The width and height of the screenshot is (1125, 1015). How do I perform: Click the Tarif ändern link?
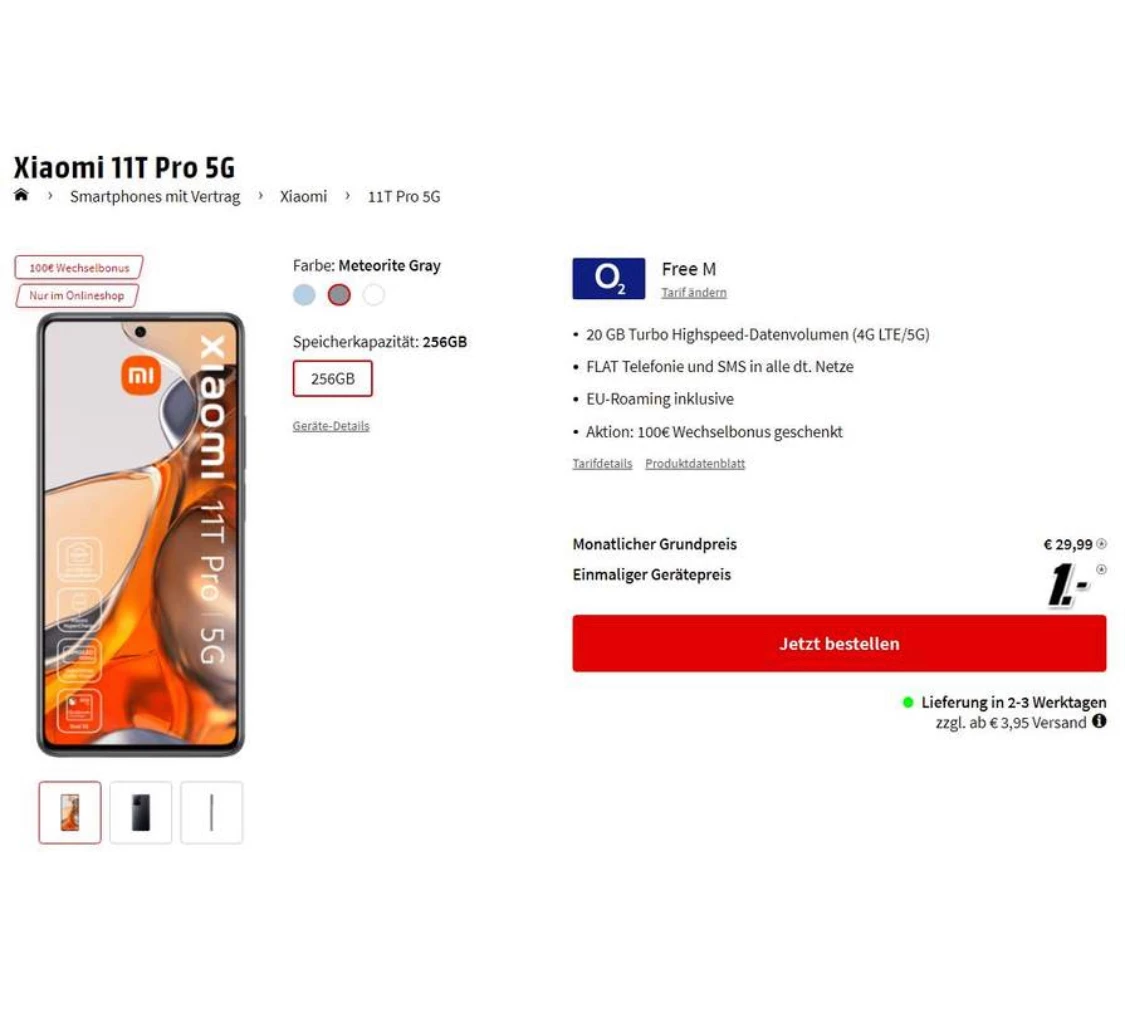tap(694, 293)
